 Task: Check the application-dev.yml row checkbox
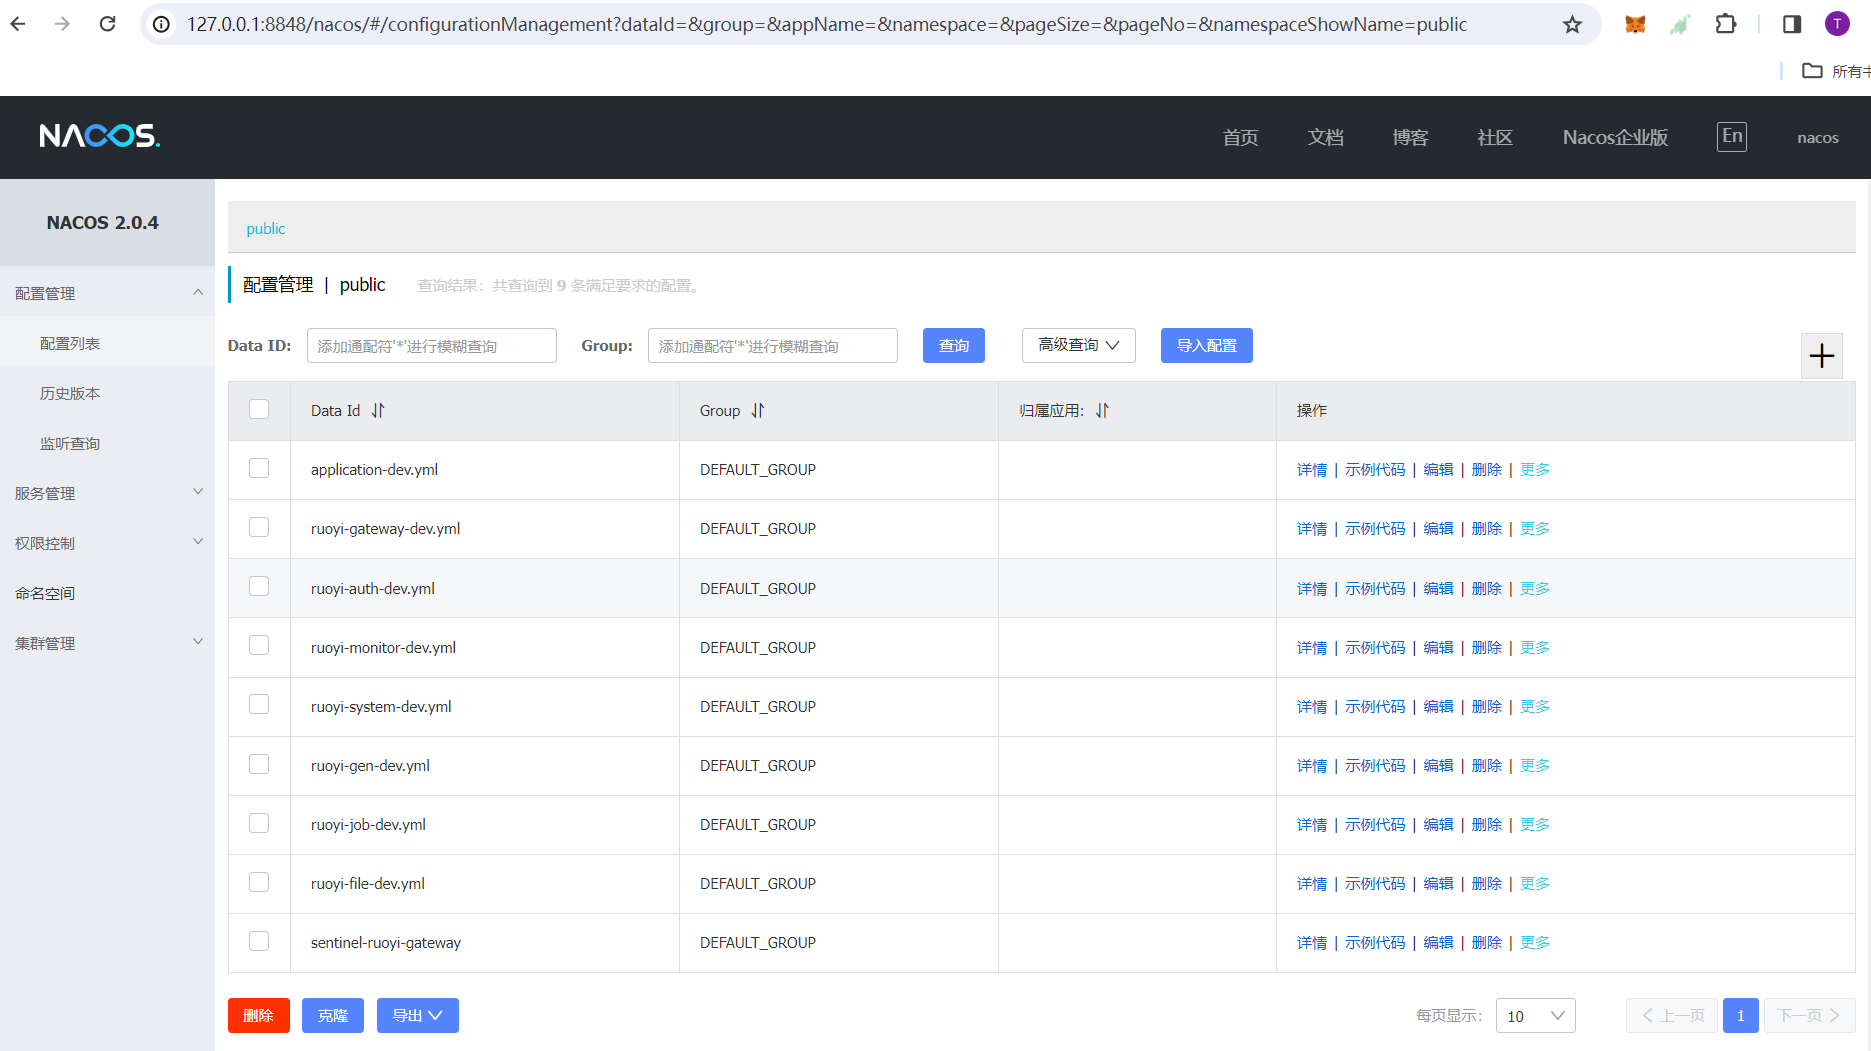pos(259,468)
